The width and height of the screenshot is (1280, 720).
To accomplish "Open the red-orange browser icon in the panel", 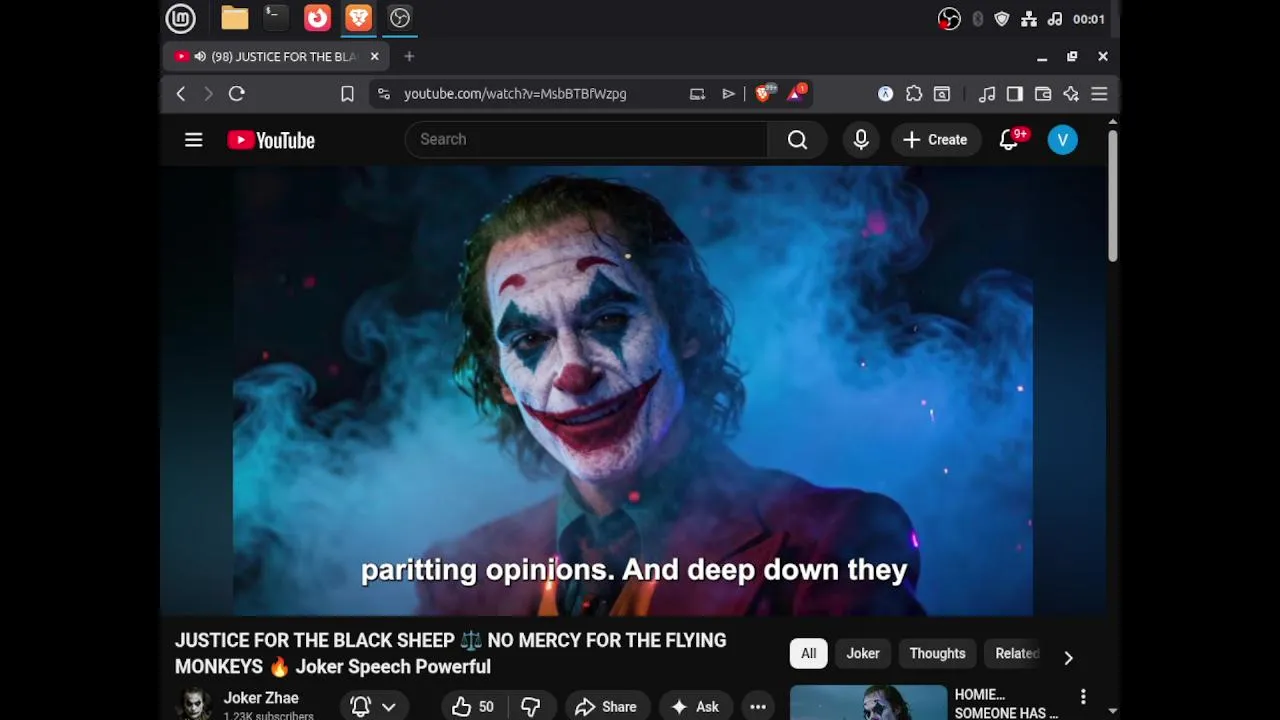I will (317, 18).
